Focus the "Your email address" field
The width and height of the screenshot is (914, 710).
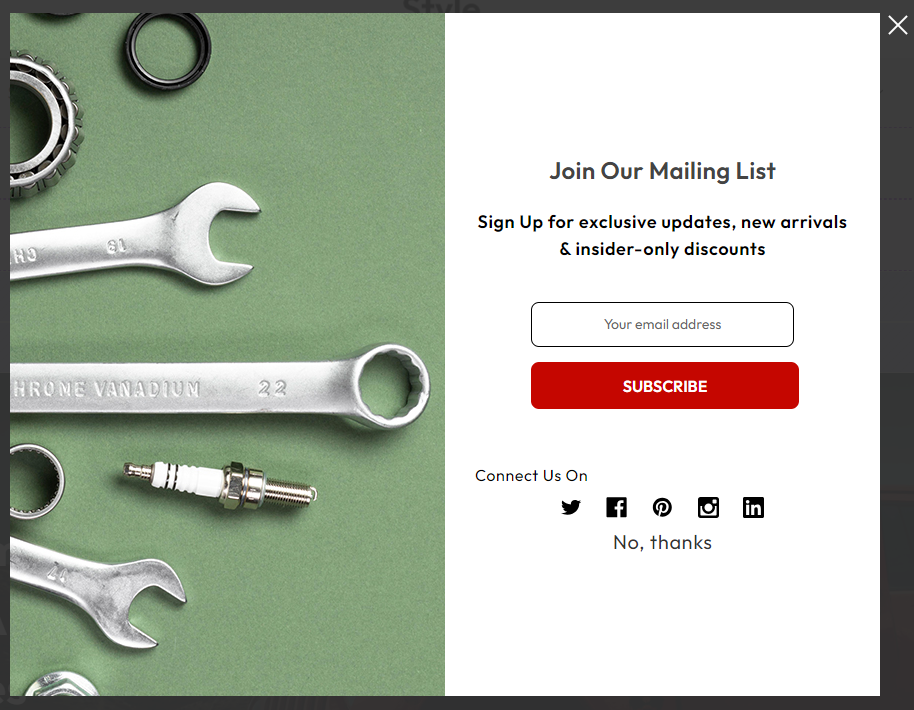point(662,324)
